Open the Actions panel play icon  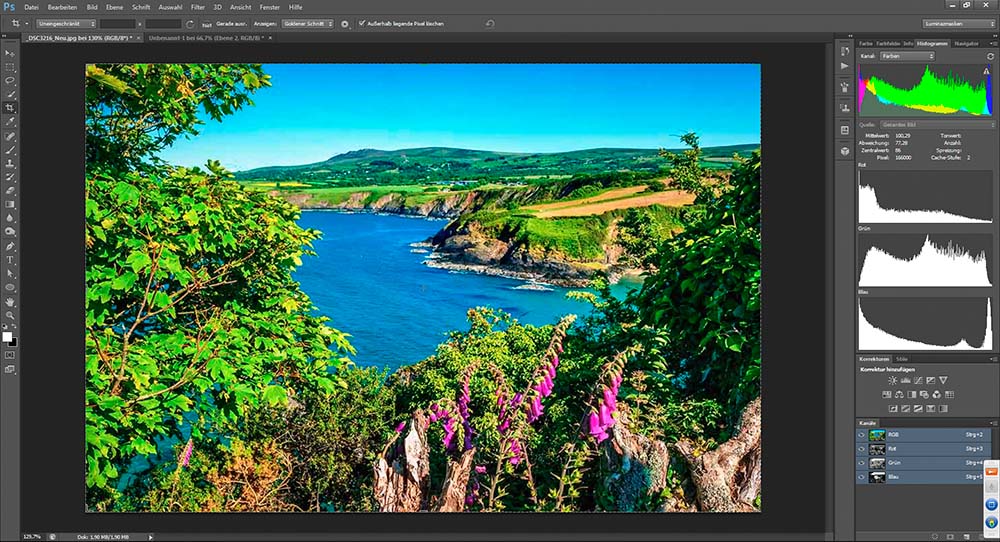point(845,66)
